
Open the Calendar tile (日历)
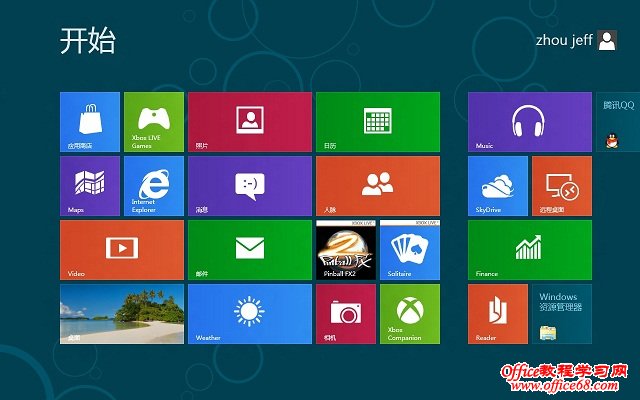click(378, 122)
